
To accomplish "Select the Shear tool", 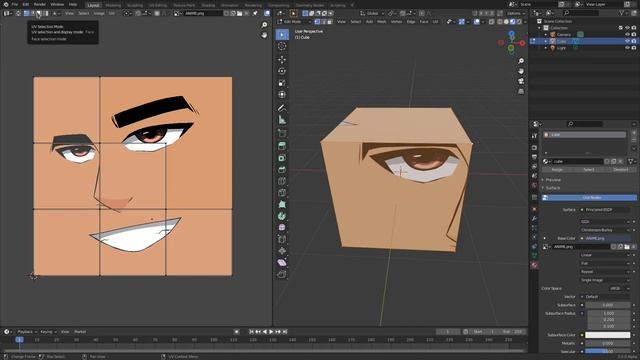I will [282, 263].
